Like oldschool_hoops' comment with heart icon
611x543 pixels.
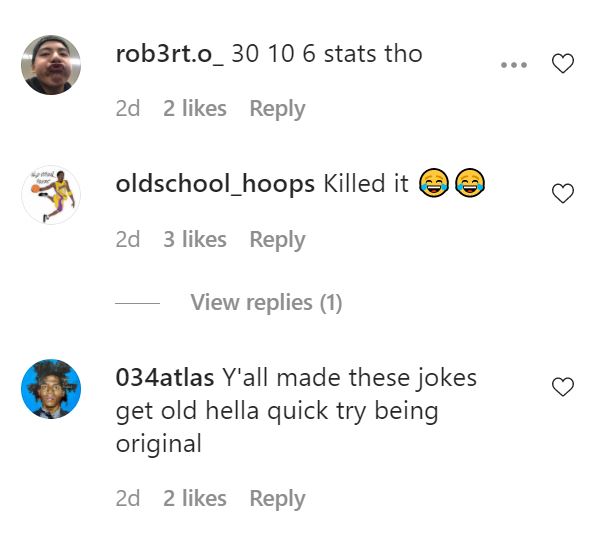563,194
